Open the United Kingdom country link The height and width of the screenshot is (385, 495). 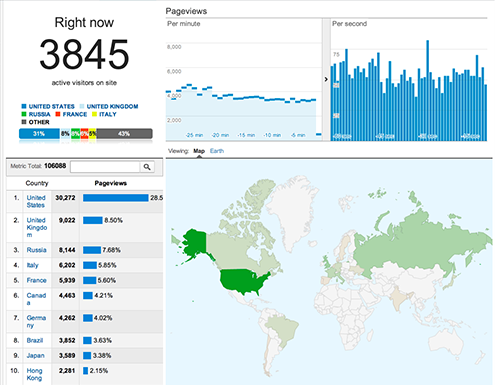(37, 228)
